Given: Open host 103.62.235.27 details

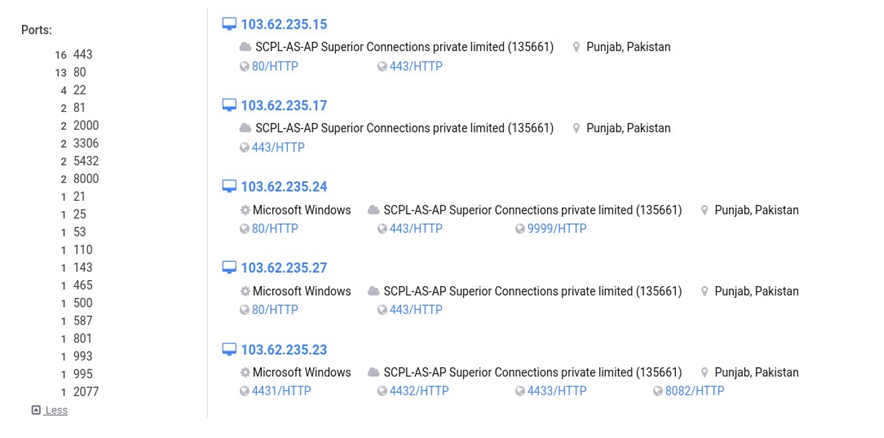Looking at the screenshot, I should [284, 268].
